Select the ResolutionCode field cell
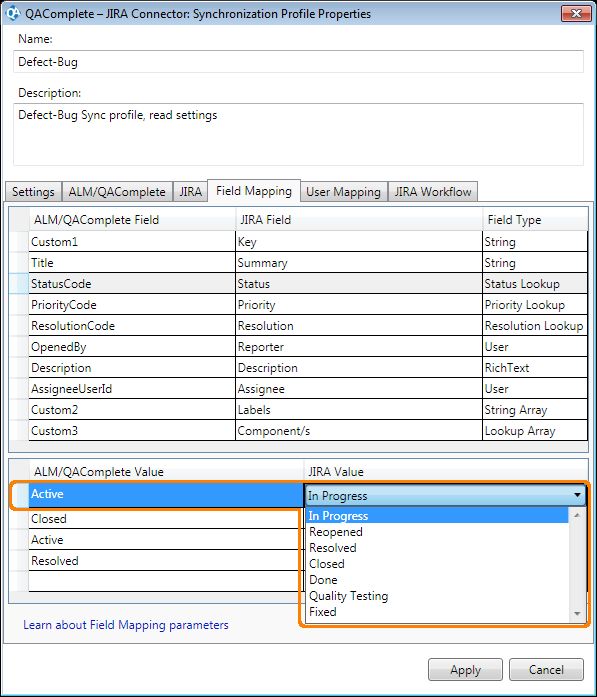The height and width of the screenshot is (697, 597). (132, 326)
